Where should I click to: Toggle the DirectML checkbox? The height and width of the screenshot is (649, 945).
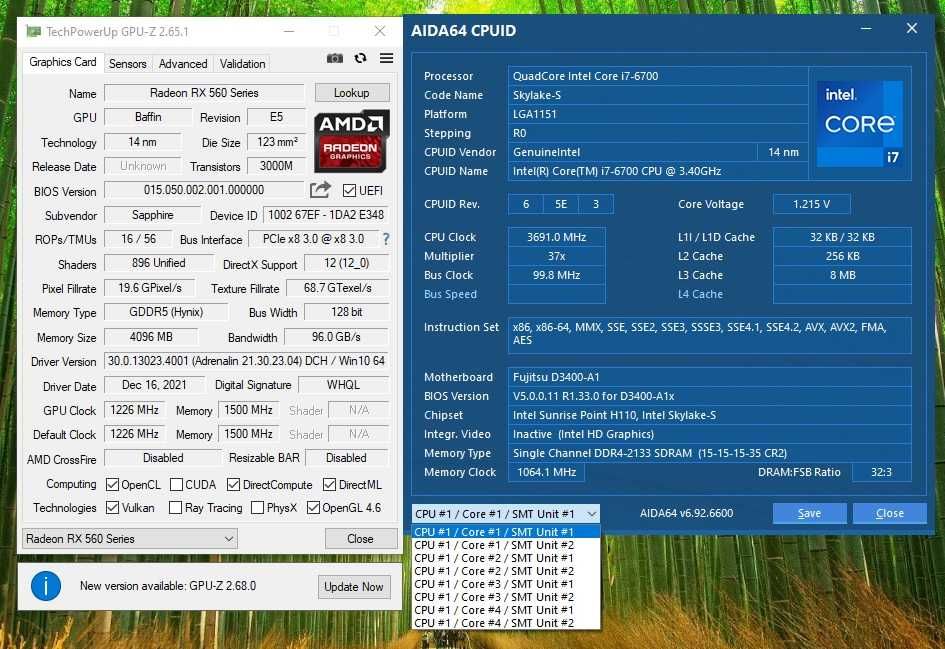click(329, 484)
